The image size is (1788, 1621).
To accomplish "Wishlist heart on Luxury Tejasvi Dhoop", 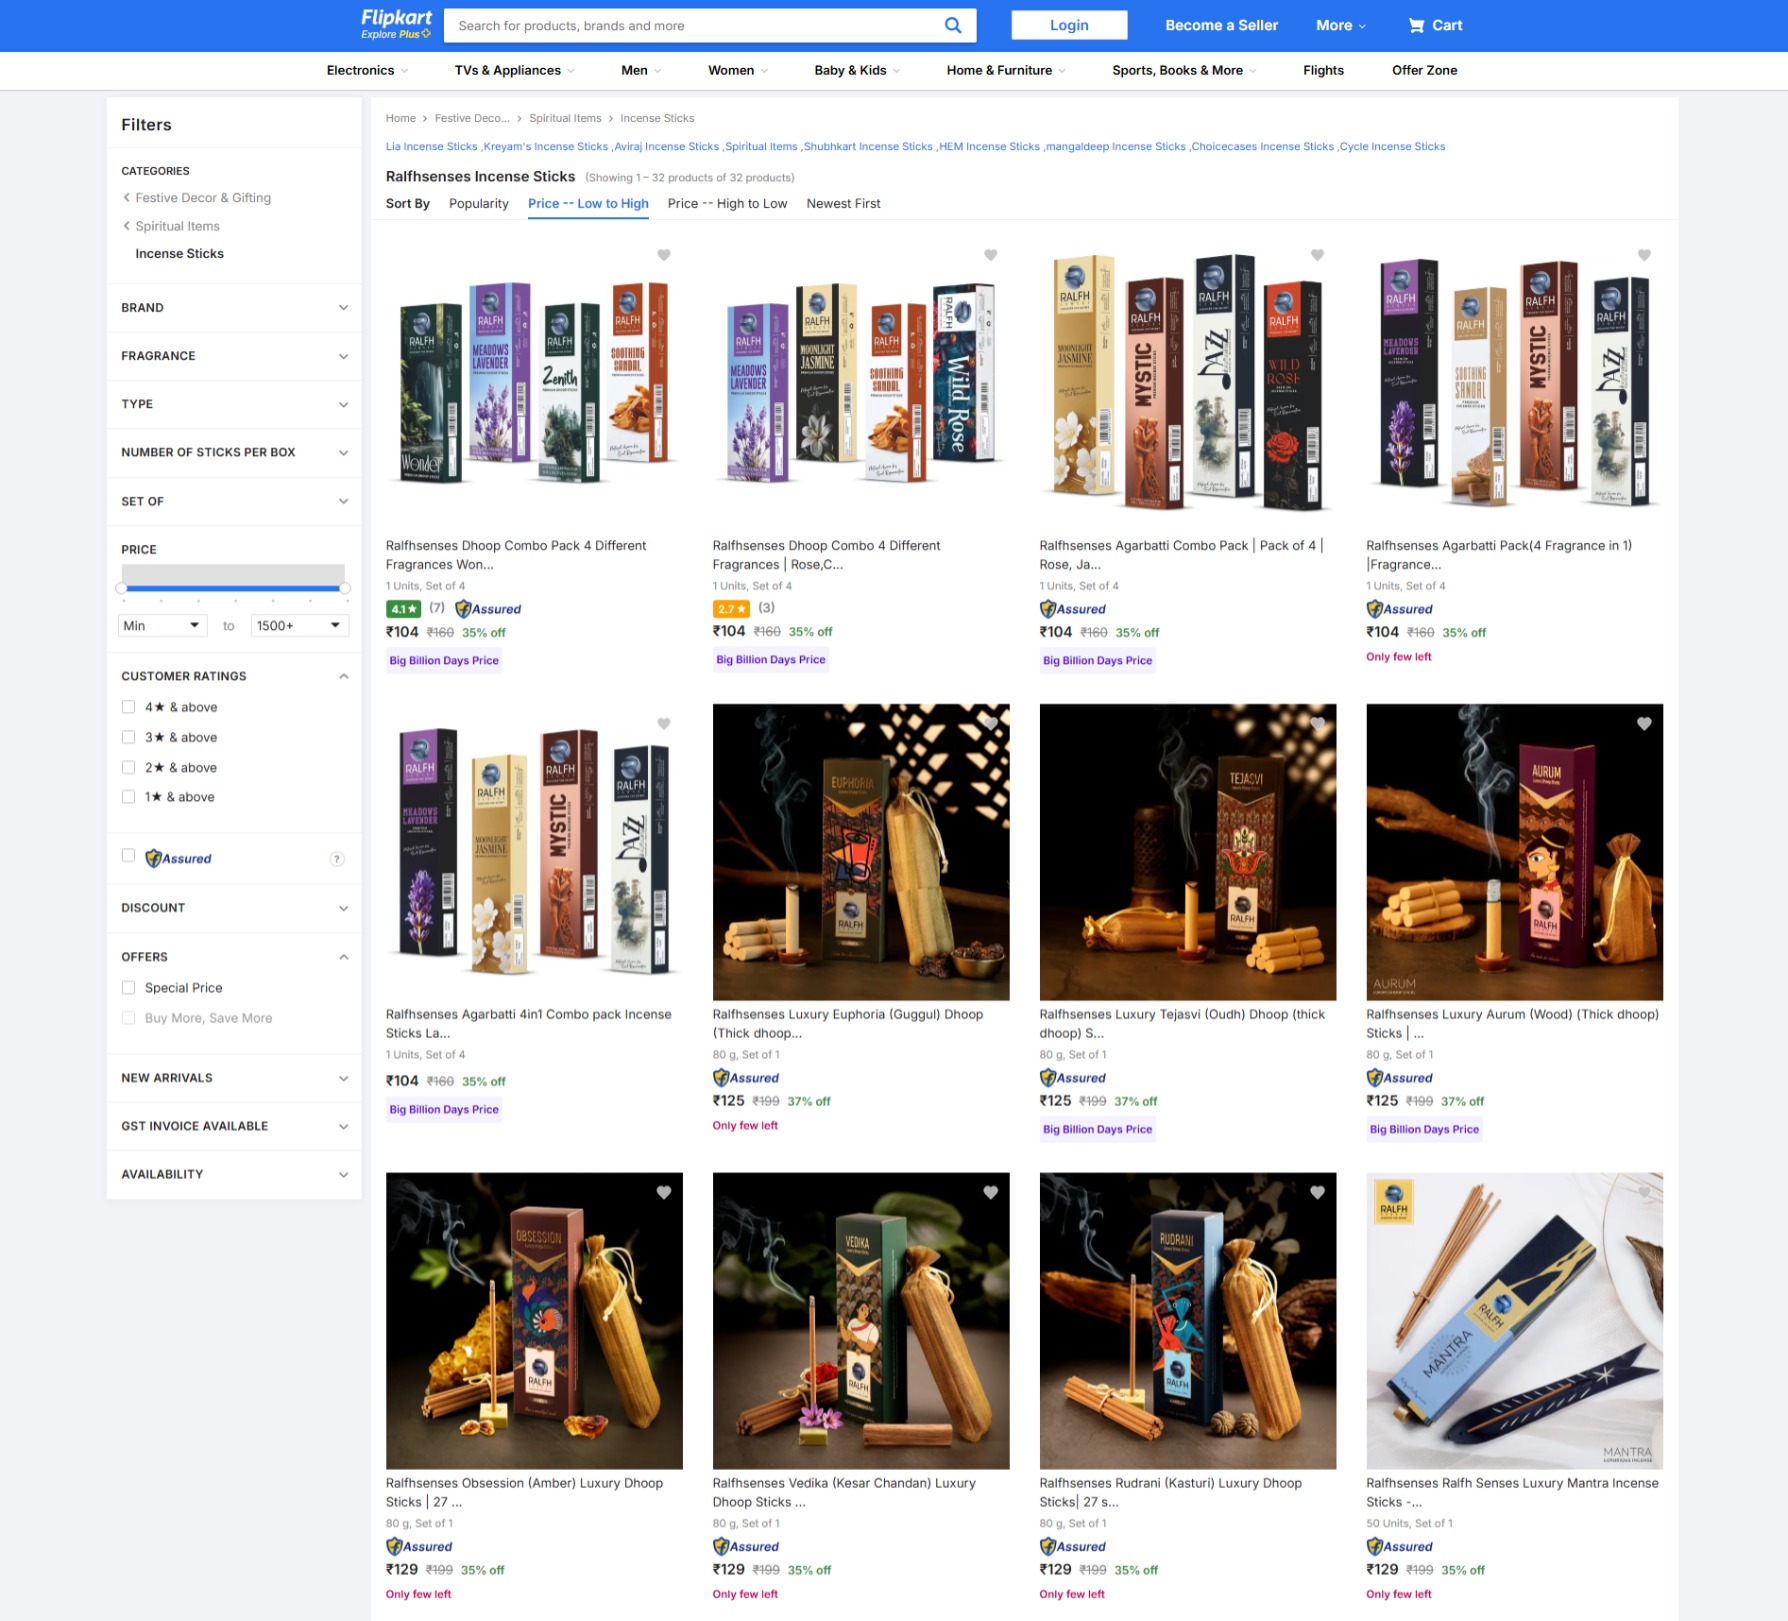I will coord(1318,724).
